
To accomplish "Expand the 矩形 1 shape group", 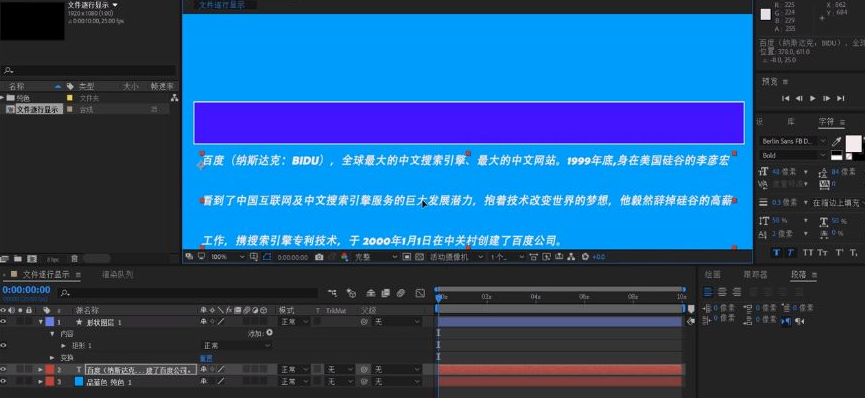I will [63, 346].
